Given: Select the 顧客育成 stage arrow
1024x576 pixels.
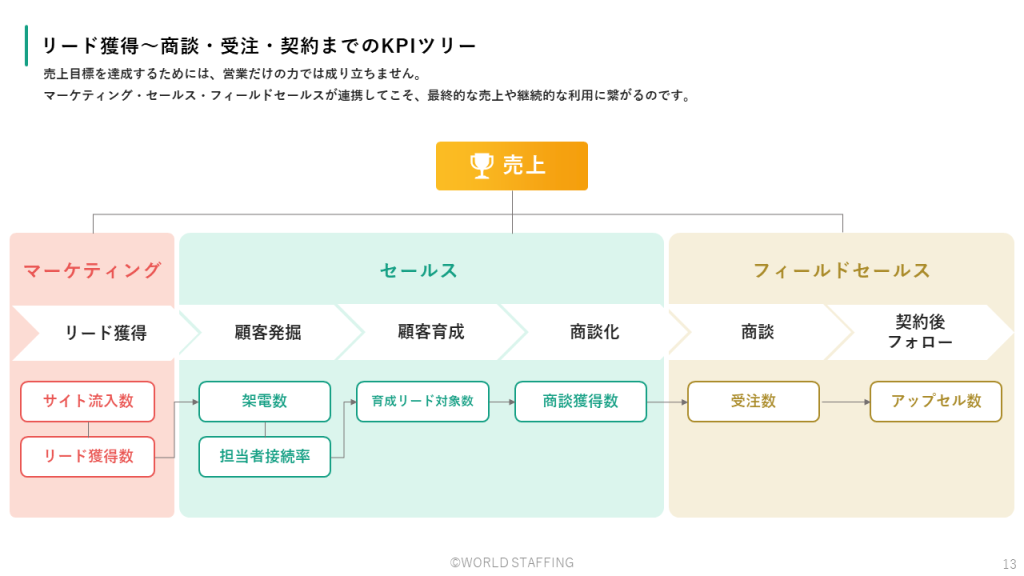Looking at the screenshot, I should click(430, 332).
